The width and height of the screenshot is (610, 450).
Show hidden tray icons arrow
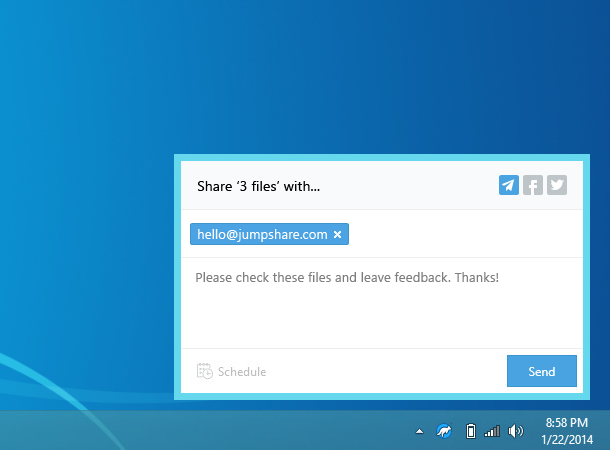[x=420, y=431]
